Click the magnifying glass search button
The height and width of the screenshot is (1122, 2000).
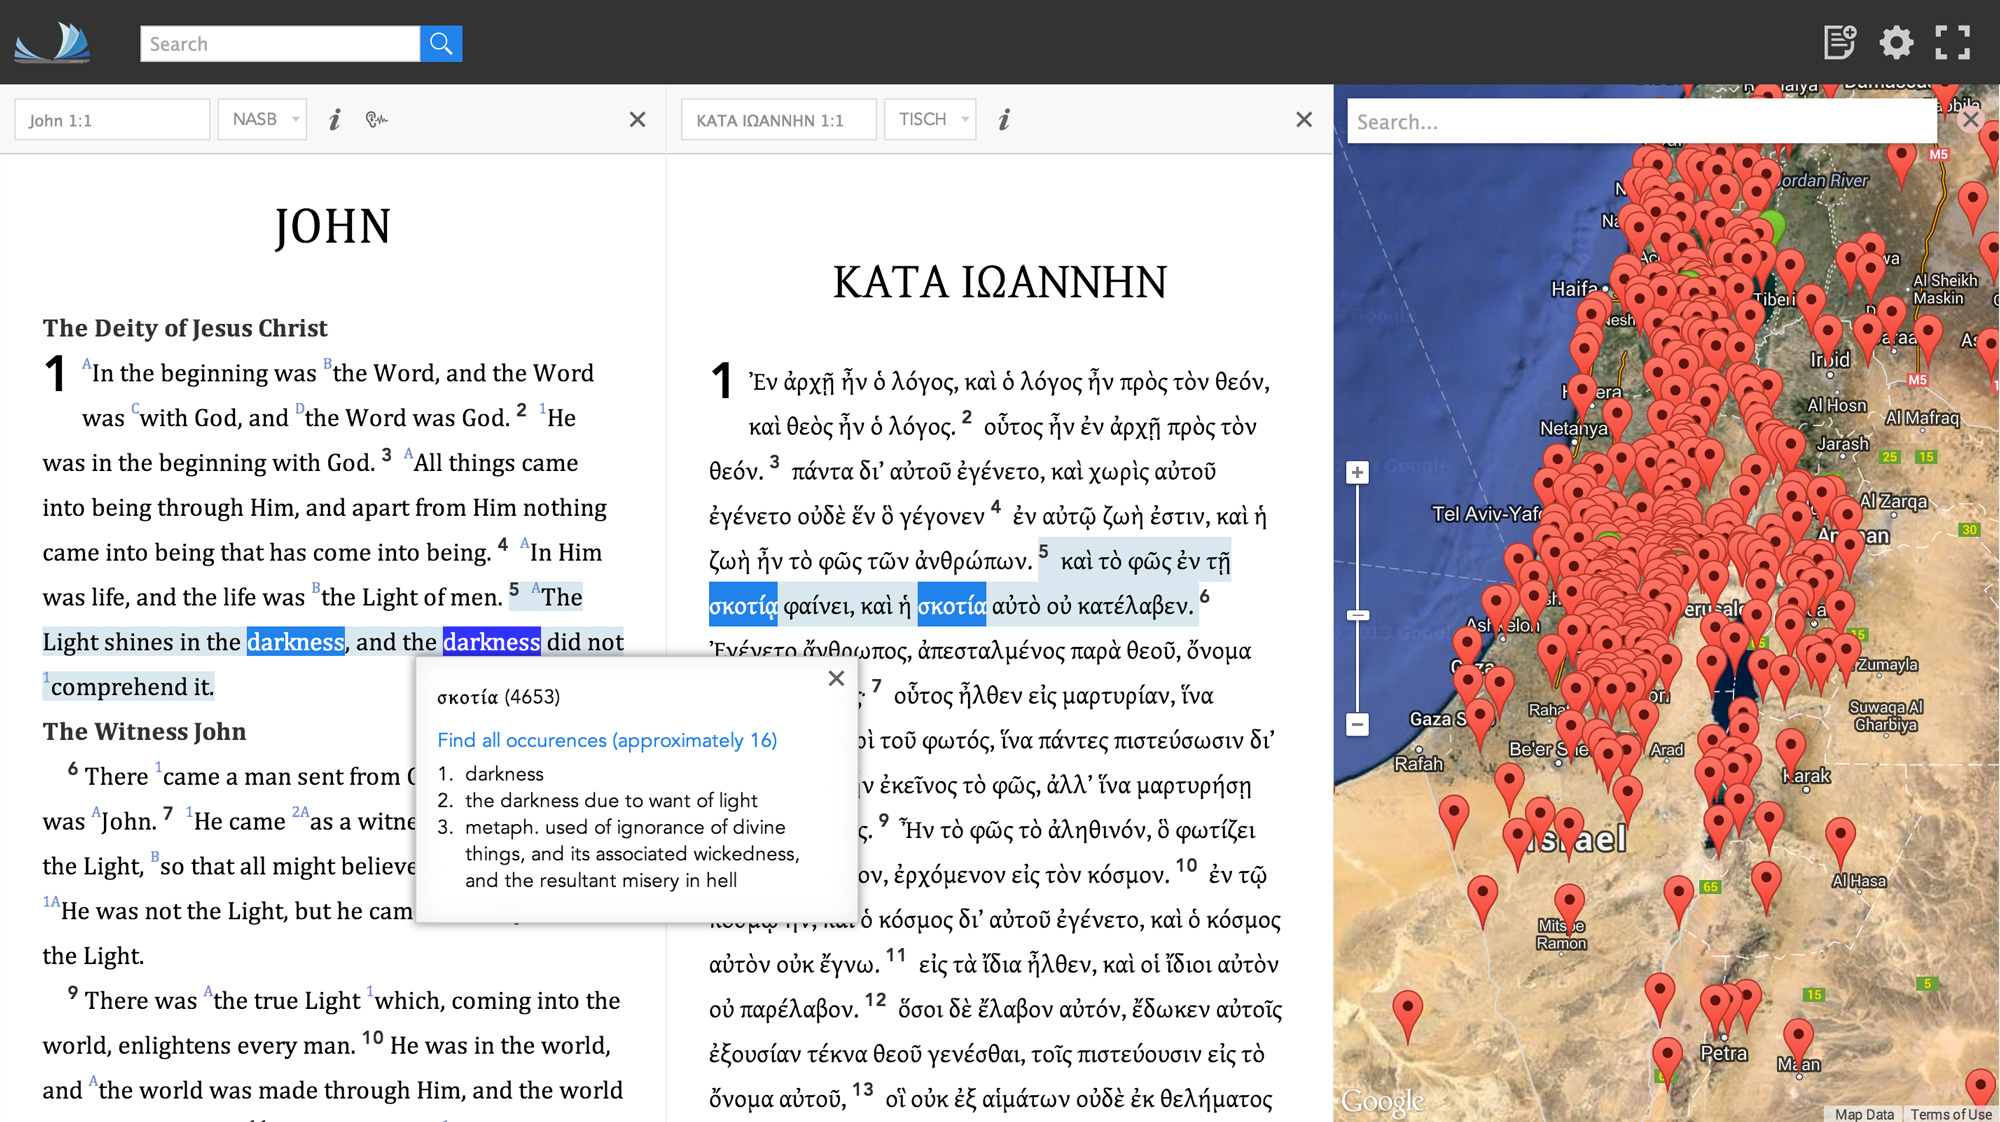[x=441, y=44]
